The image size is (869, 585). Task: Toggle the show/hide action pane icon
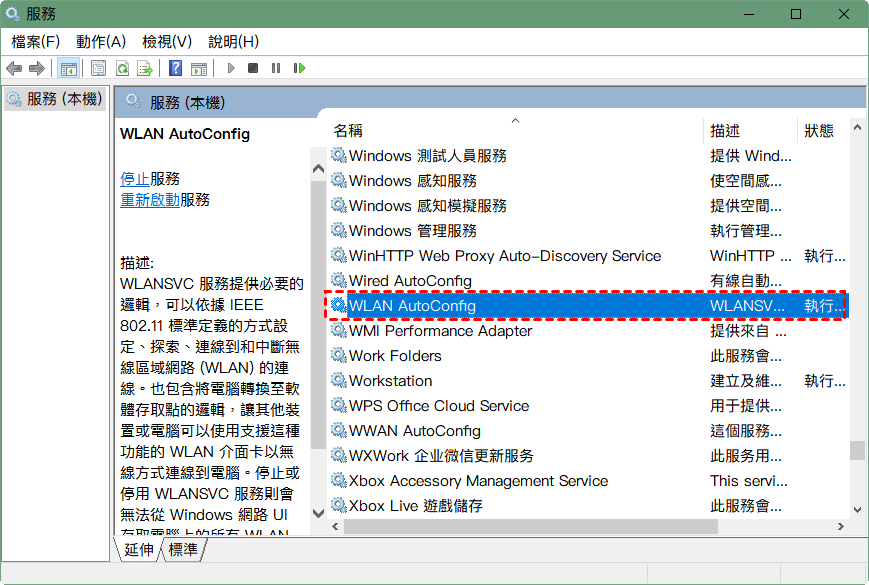click(x=199, y=69)
